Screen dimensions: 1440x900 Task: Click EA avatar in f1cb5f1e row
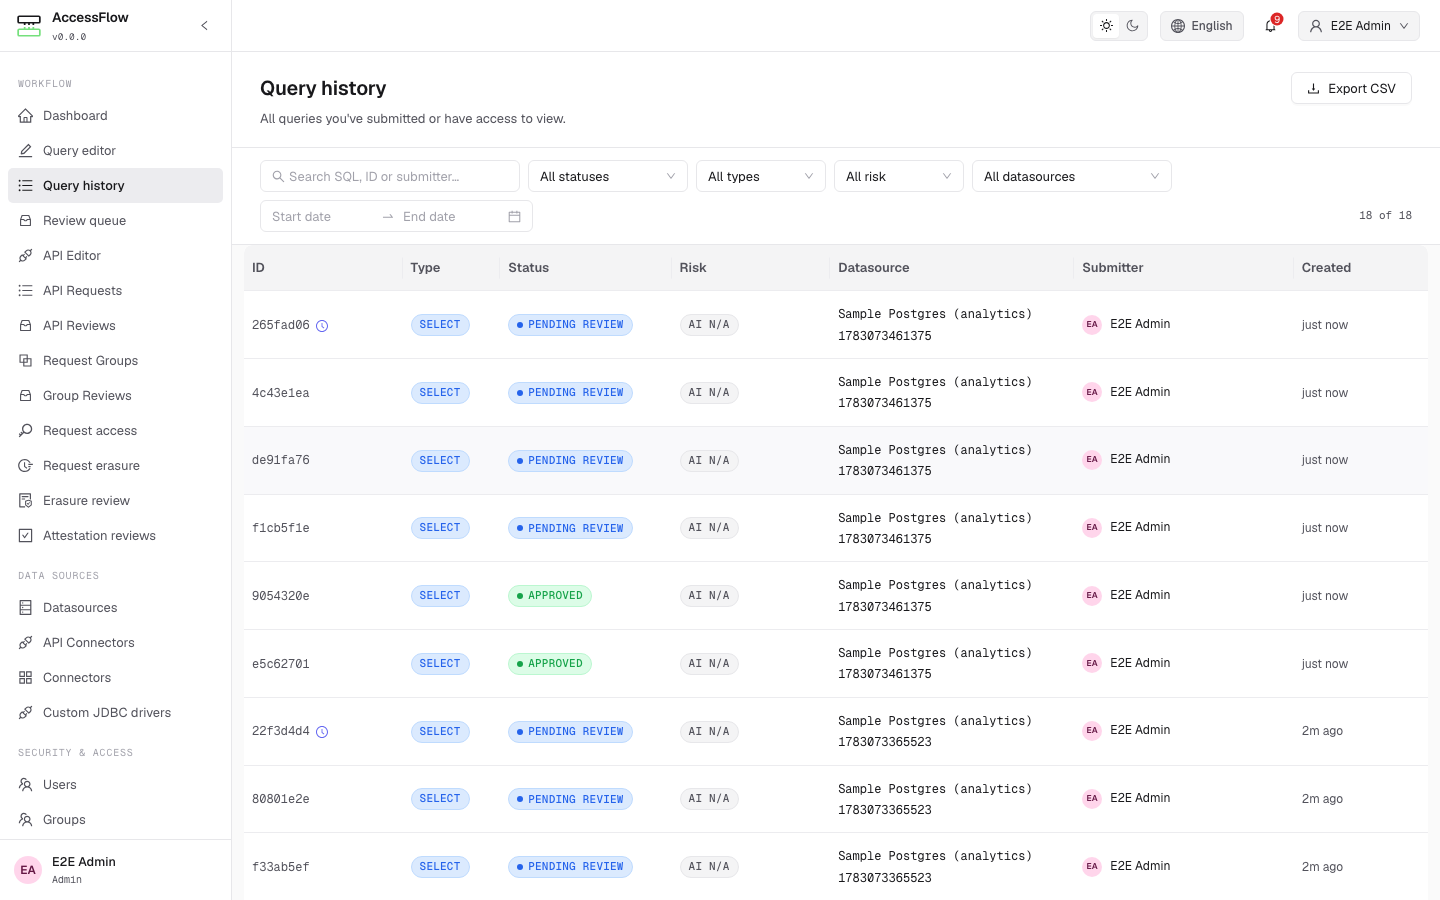(1092, 527)
